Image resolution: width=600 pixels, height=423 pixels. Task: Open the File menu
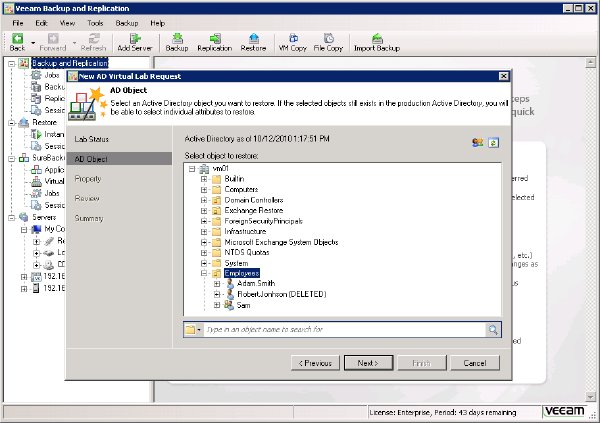coord(18,23)
